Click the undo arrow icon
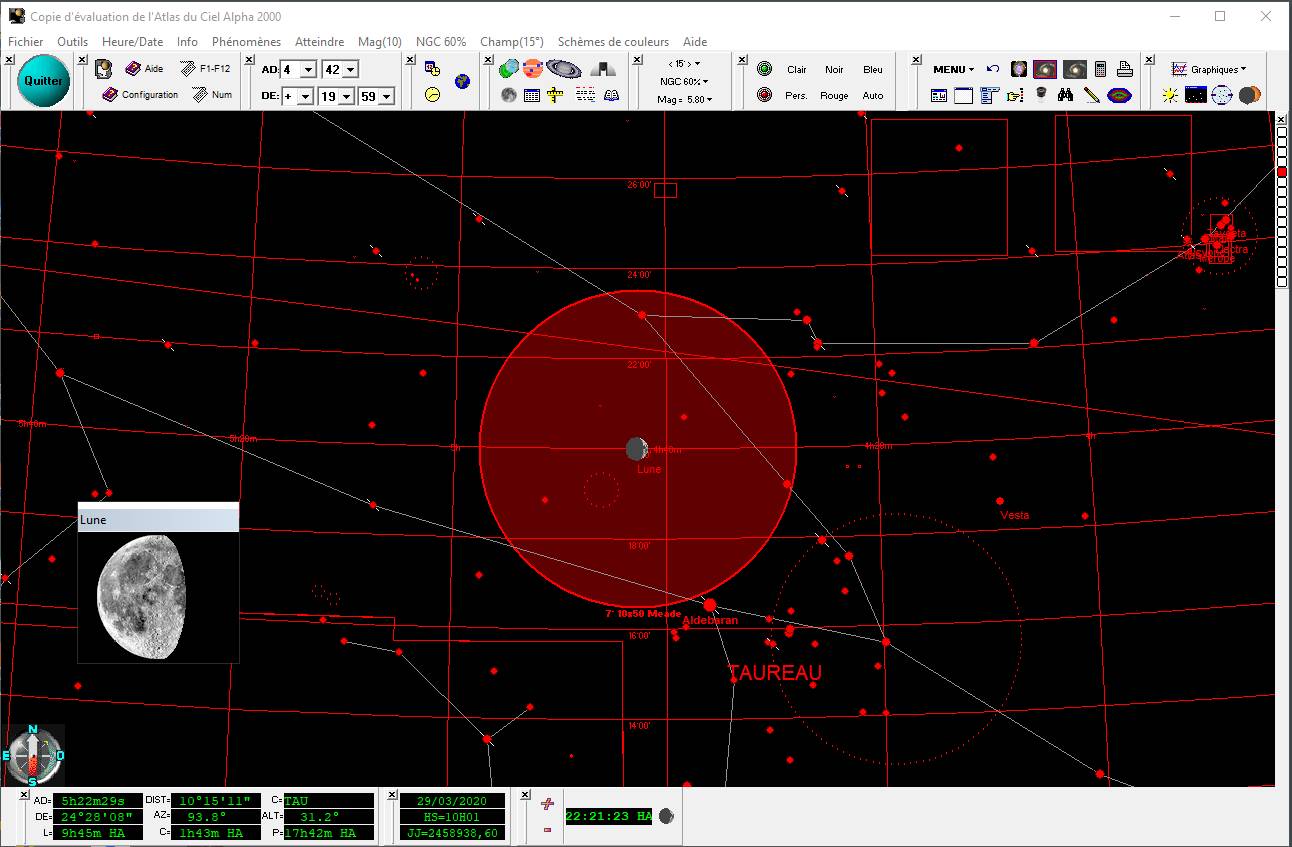 (x=993, y=69)
